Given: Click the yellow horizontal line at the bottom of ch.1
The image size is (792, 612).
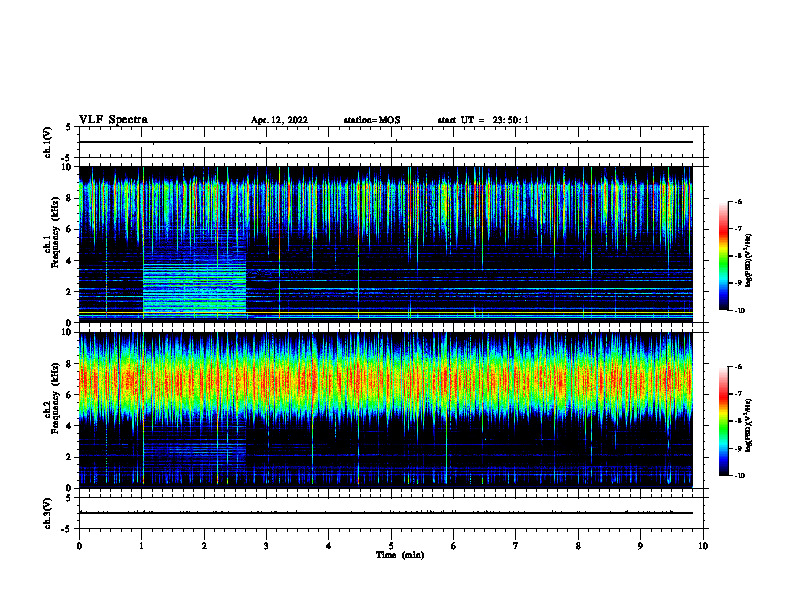Looking at the screenshot, I should click(385, 314).
